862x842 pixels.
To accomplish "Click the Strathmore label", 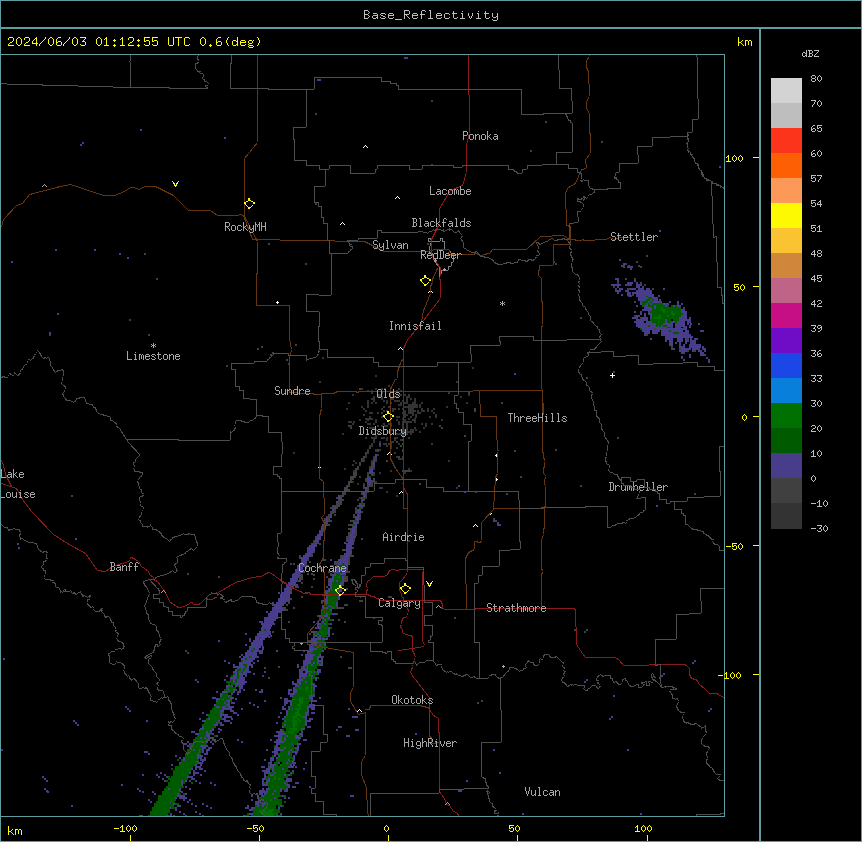I will pos(516,608).
